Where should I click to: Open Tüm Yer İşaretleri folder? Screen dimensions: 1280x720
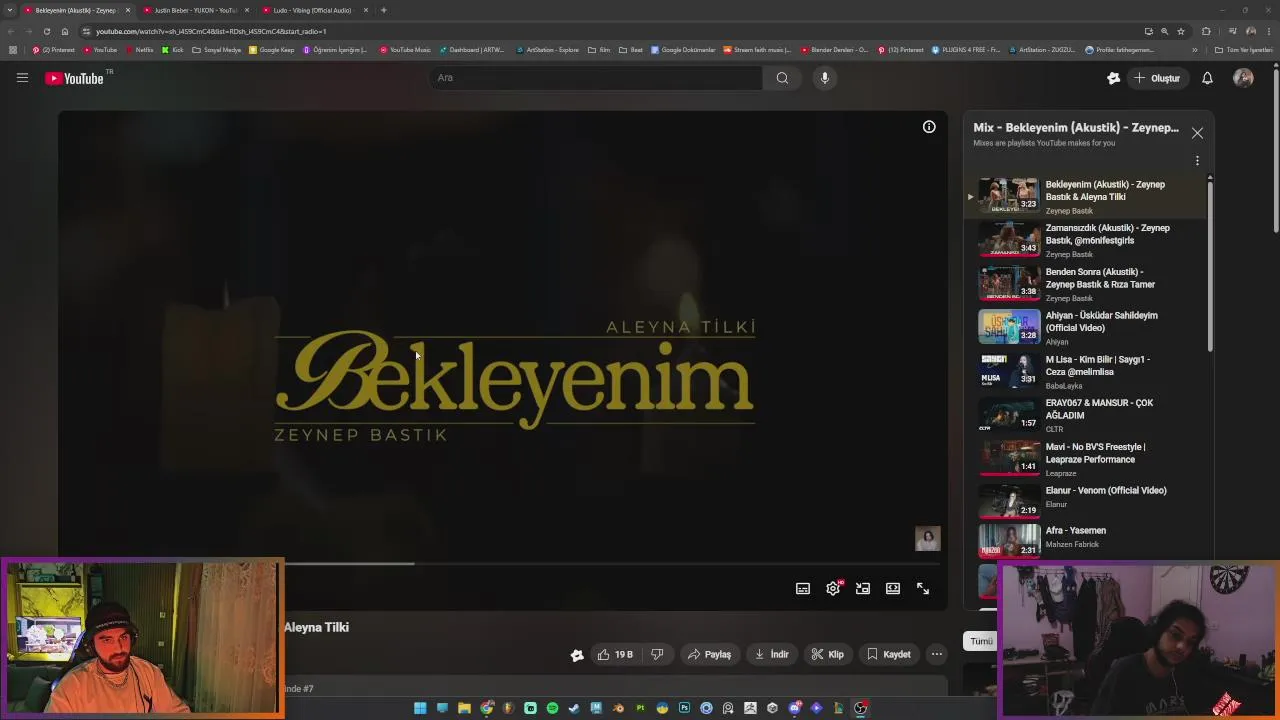coord(1243,50)
